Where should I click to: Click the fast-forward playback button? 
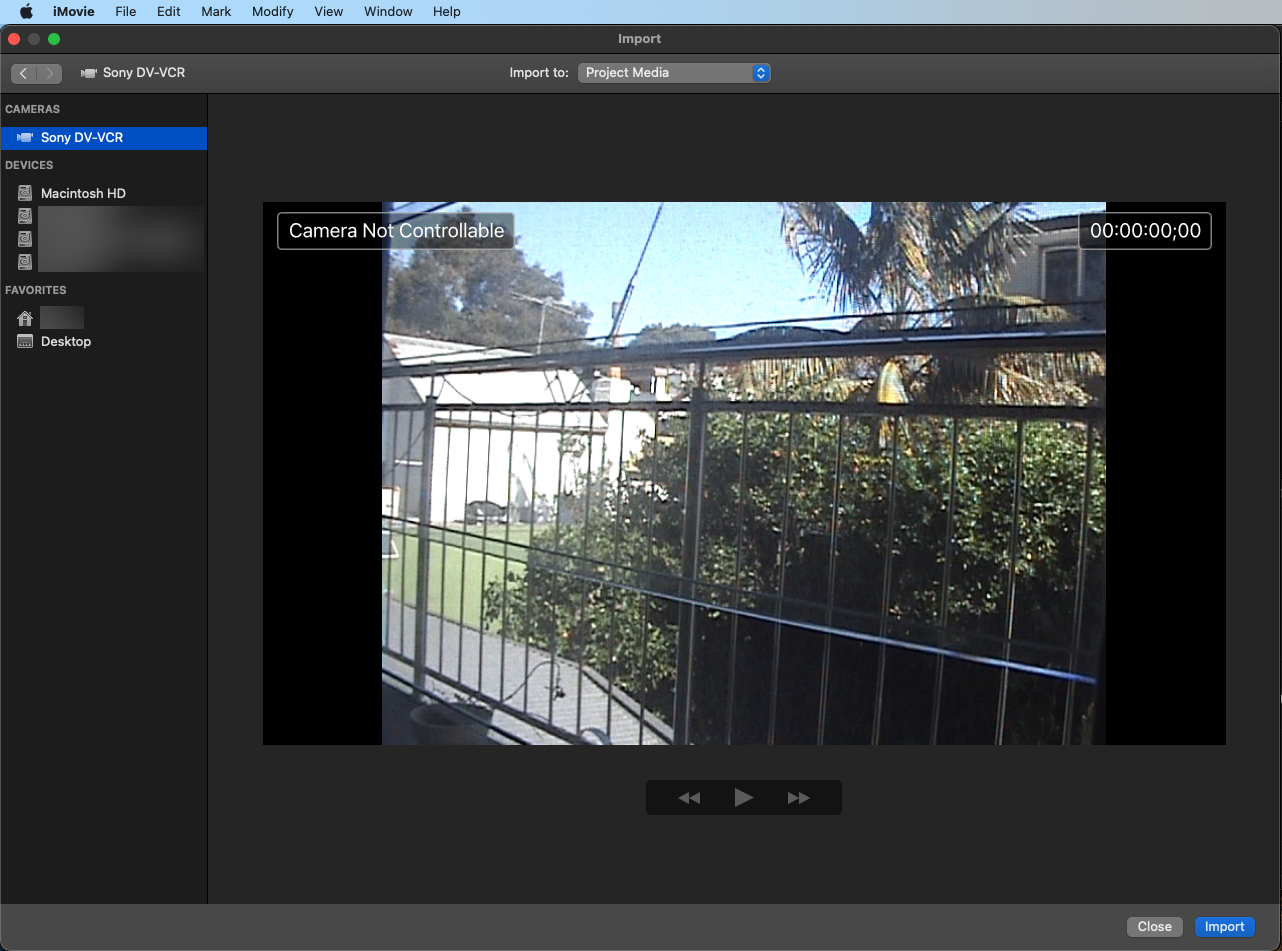pos(798,798)
